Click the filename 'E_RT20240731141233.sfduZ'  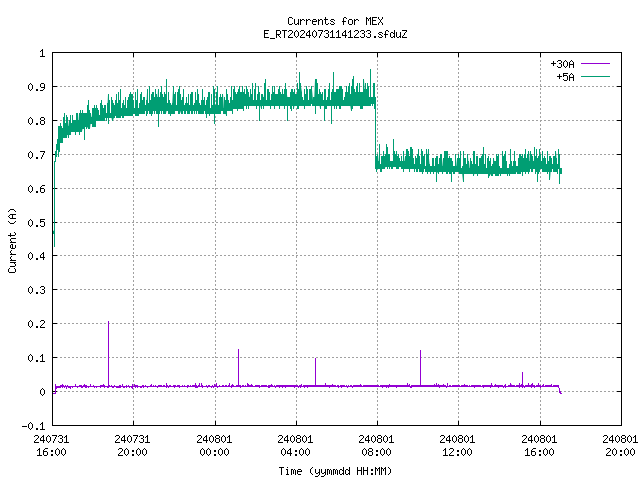335,34
